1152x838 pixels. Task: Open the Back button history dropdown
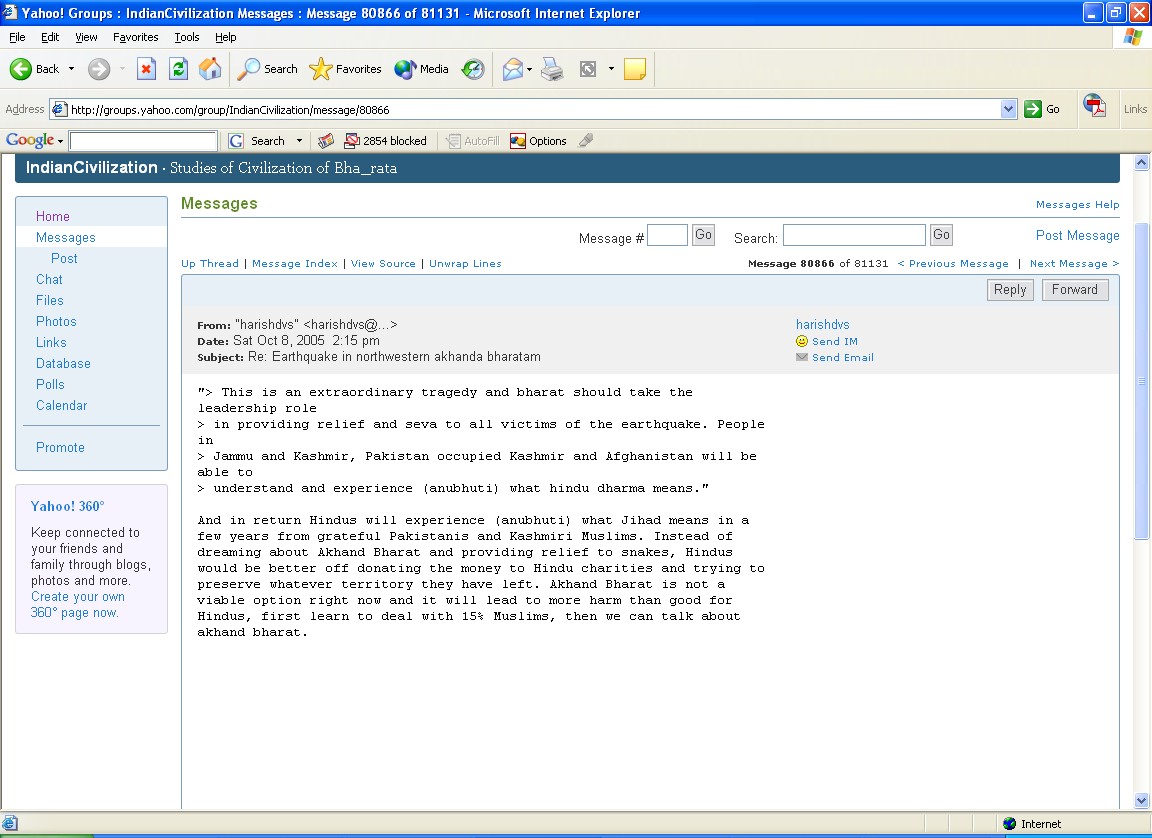point(71,69)
